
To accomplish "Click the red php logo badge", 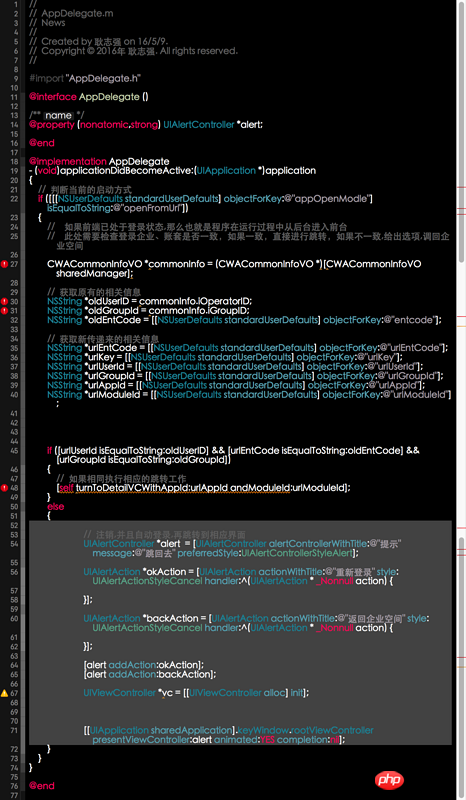I will pos(389,780).
